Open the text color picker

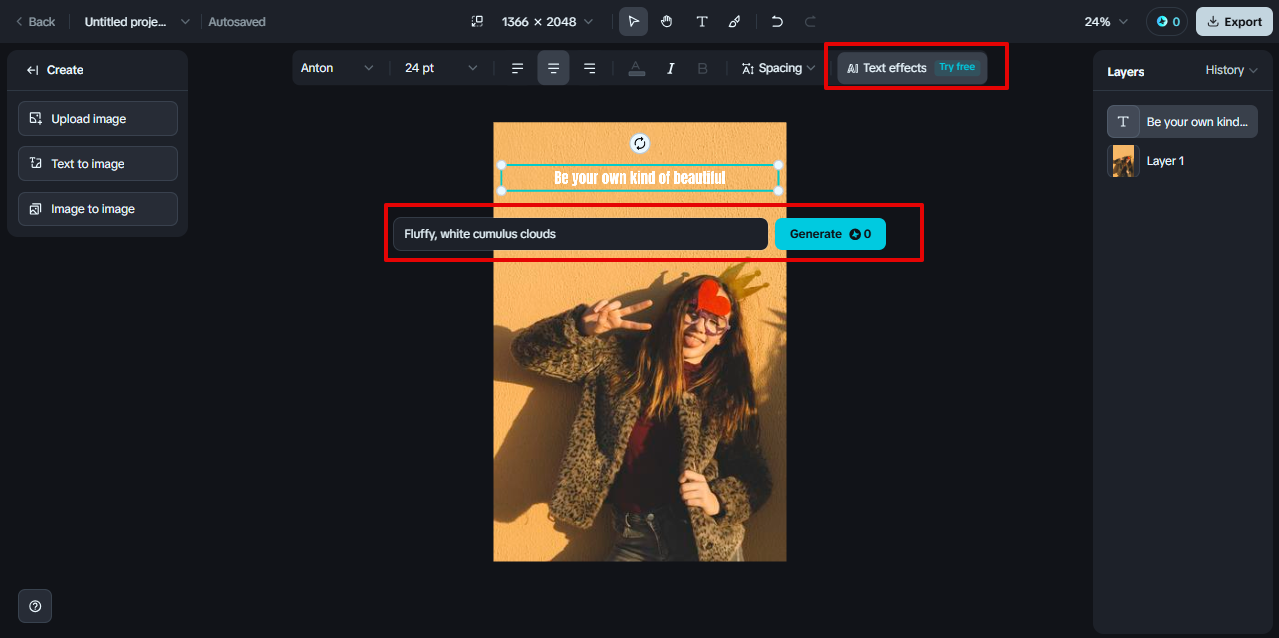(x=636, y=68)
